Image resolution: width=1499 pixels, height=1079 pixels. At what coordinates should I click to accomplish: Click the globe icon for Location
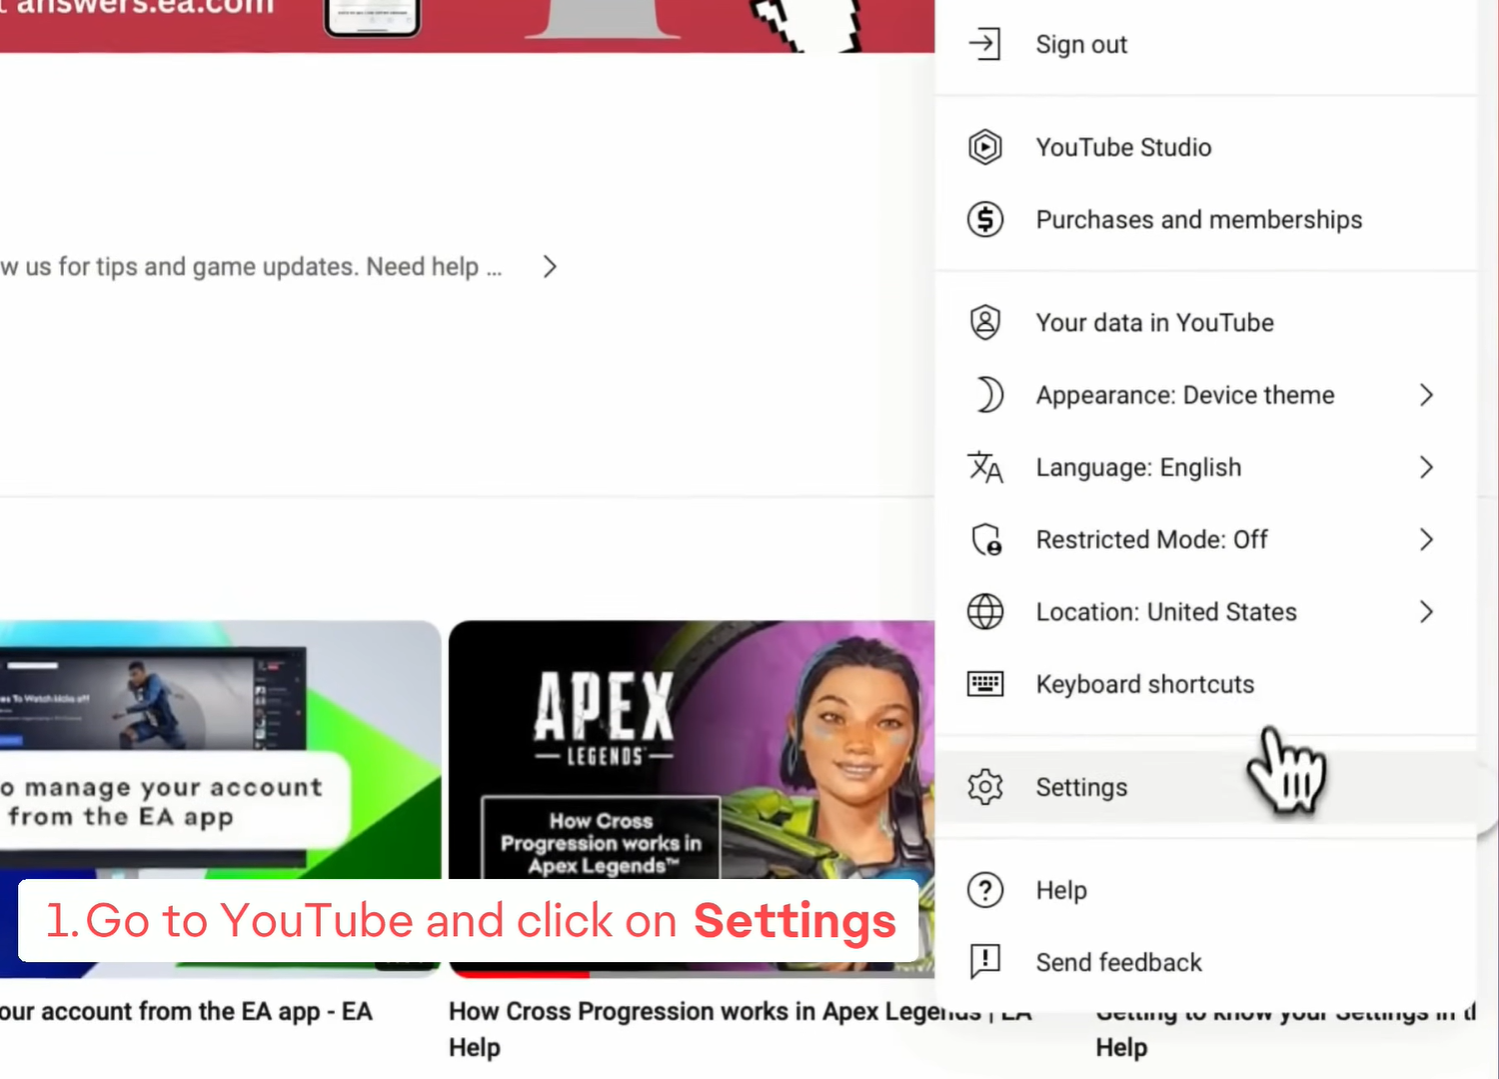click(985, 612)
